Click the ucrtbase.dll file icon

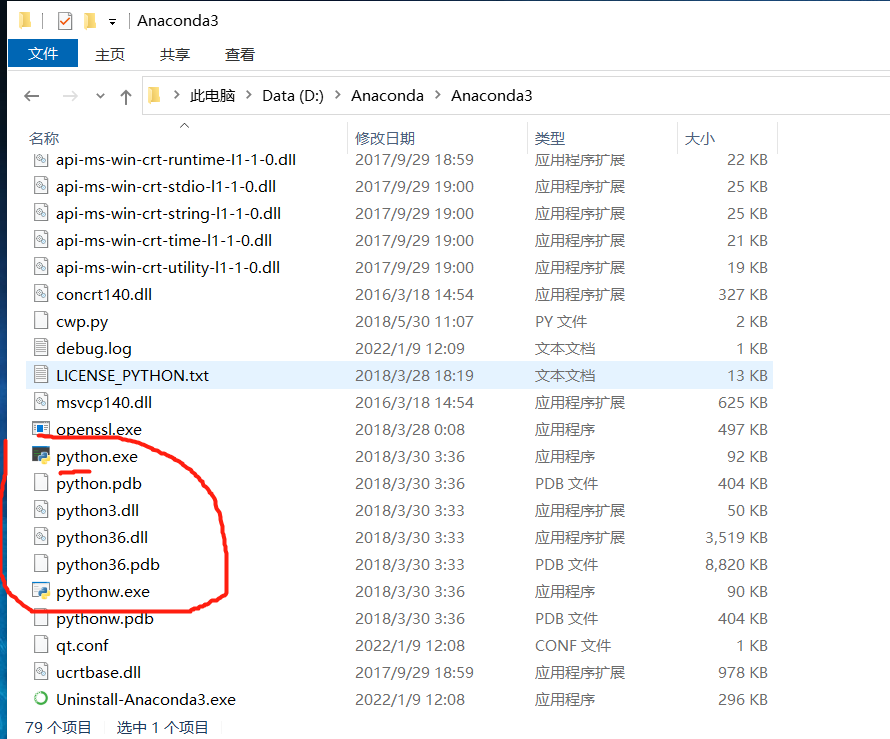pos(41,671)
